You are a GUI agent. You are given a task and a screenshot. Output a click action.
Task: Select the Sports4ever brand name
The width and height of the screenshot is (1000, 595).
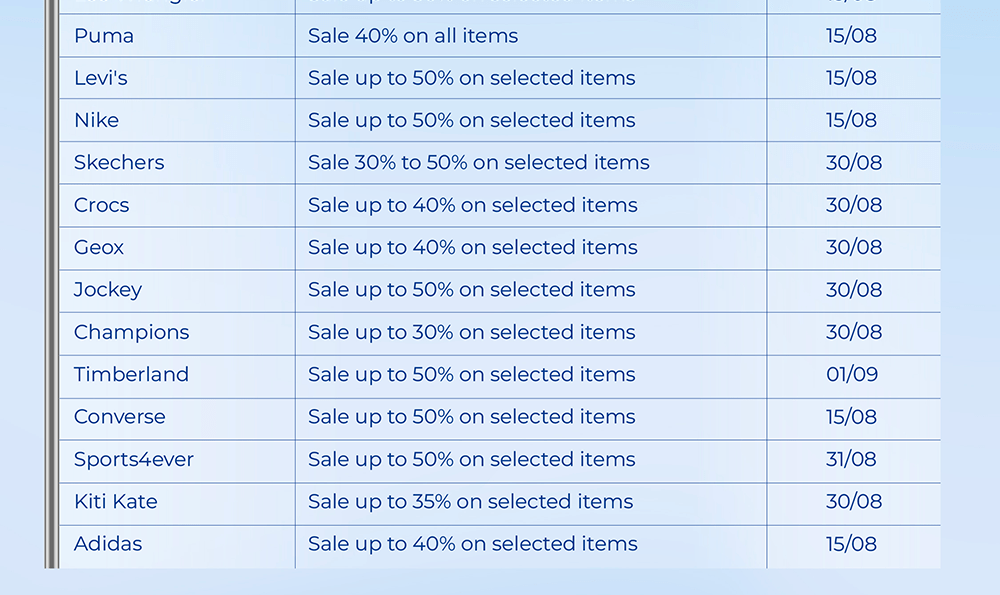[134, 460]
